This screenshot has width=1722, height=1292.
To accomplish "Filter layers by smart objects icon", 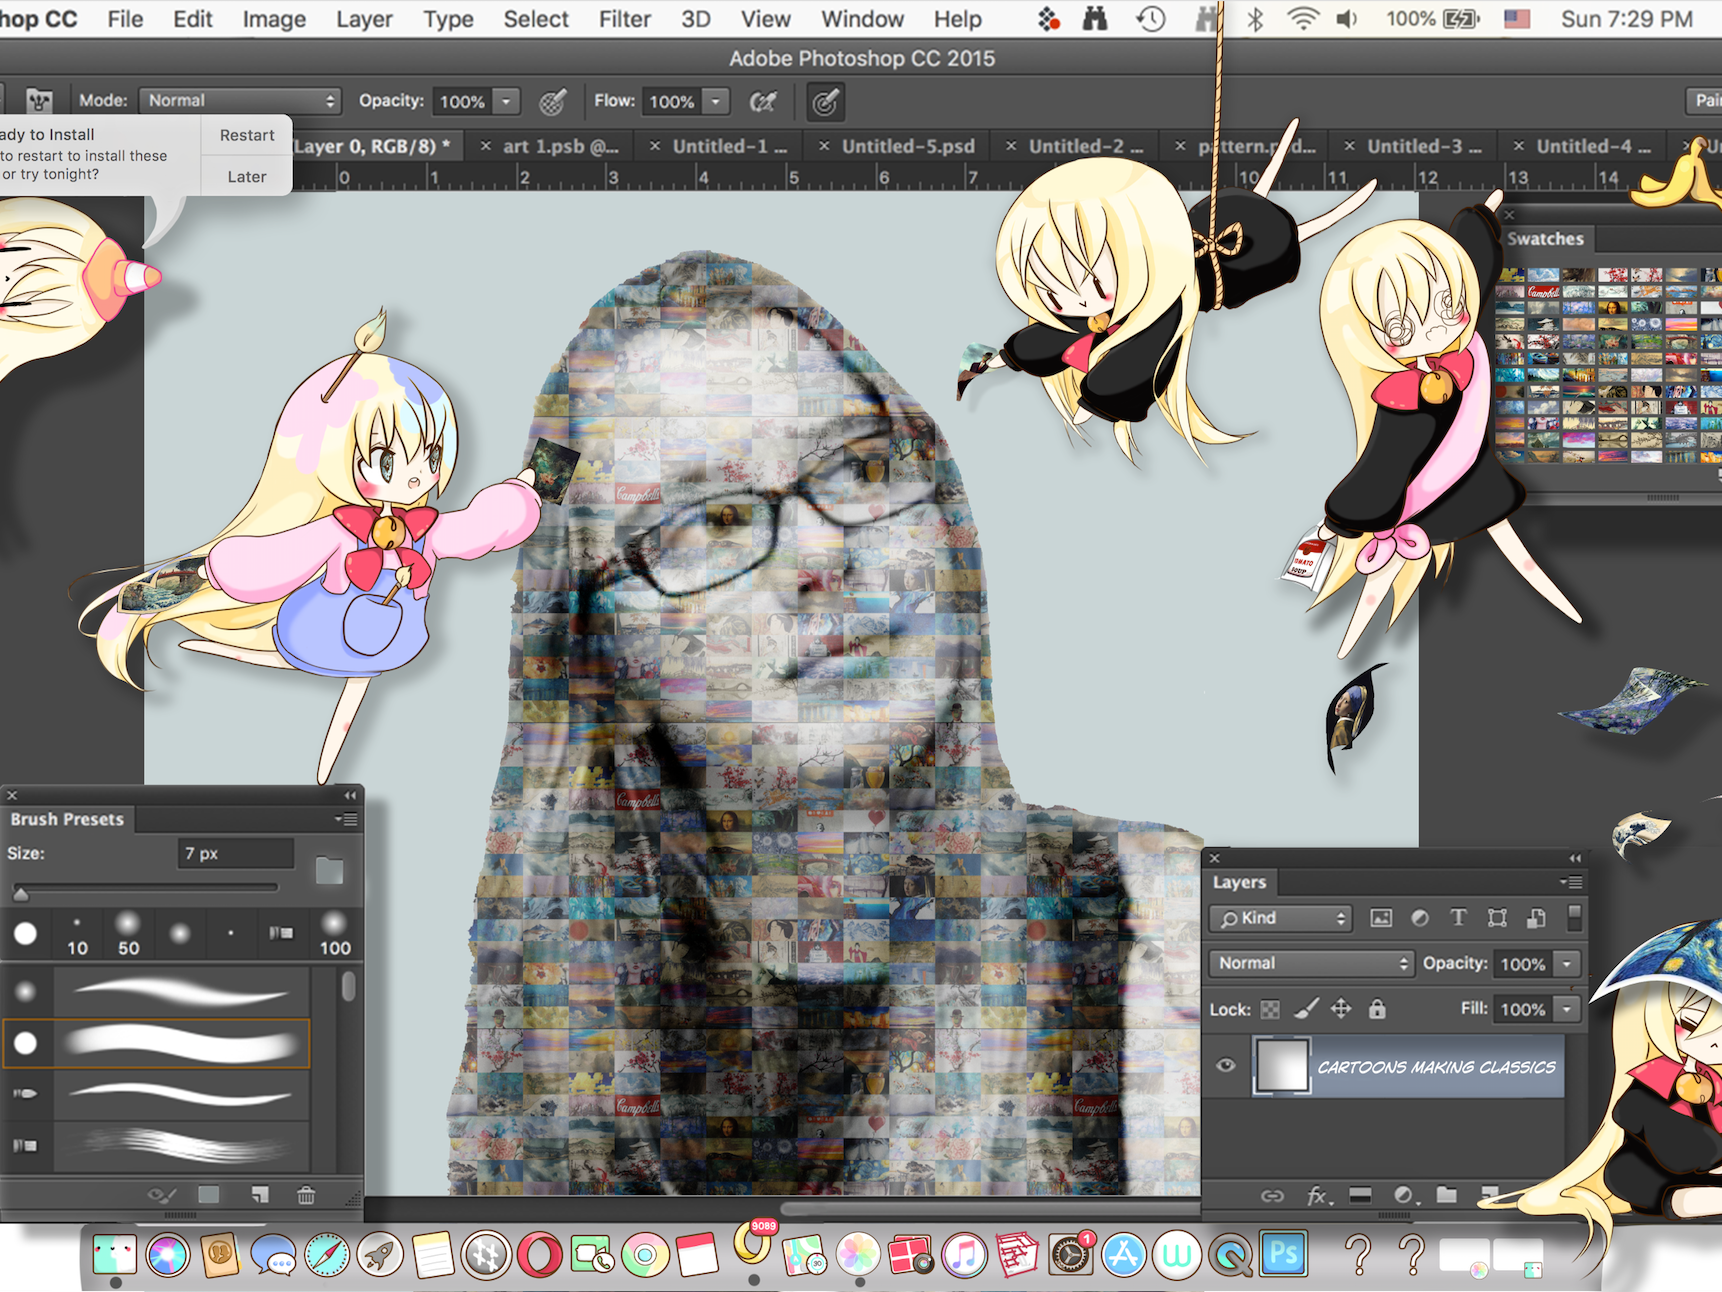I will [x=1536, y=918].
